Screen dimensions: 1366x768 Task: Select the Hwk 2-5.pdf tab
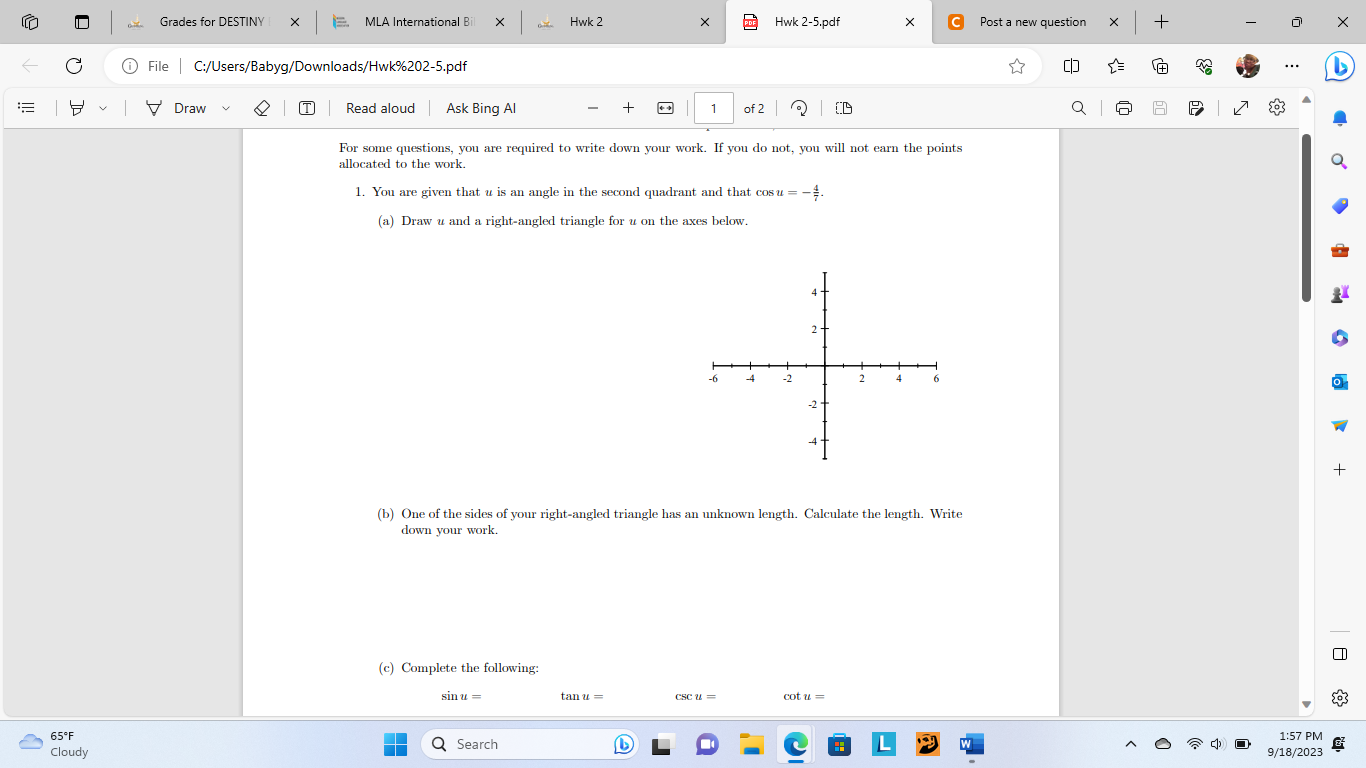tap(829, 22)
